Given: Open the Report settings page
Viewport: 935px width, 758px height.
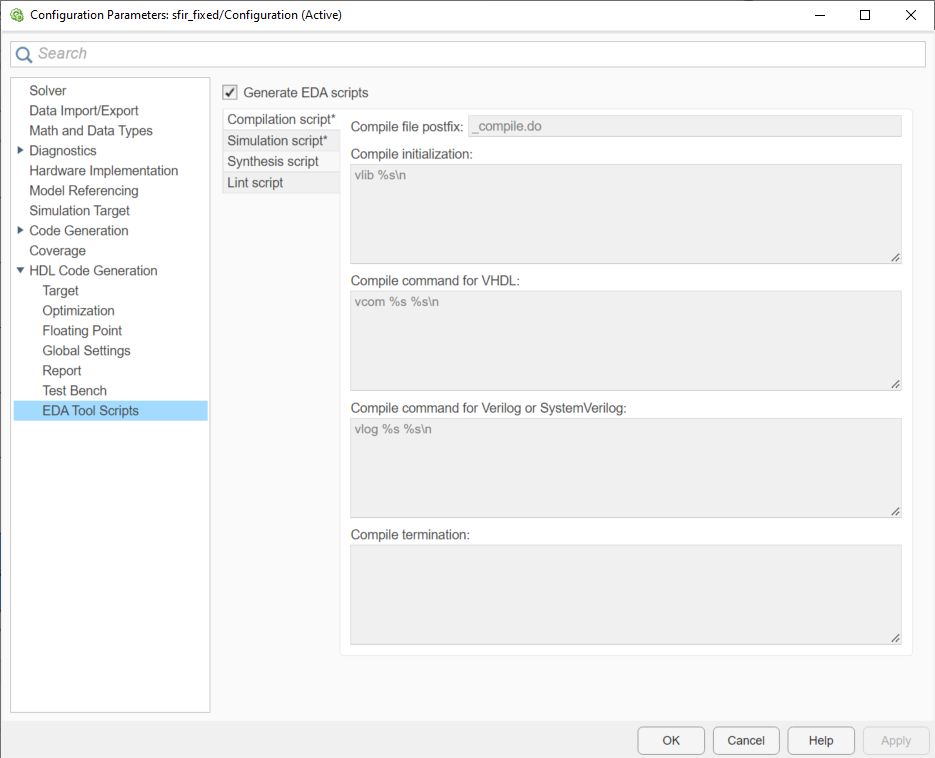Looking at the screenshot, I should click(60, 370).
